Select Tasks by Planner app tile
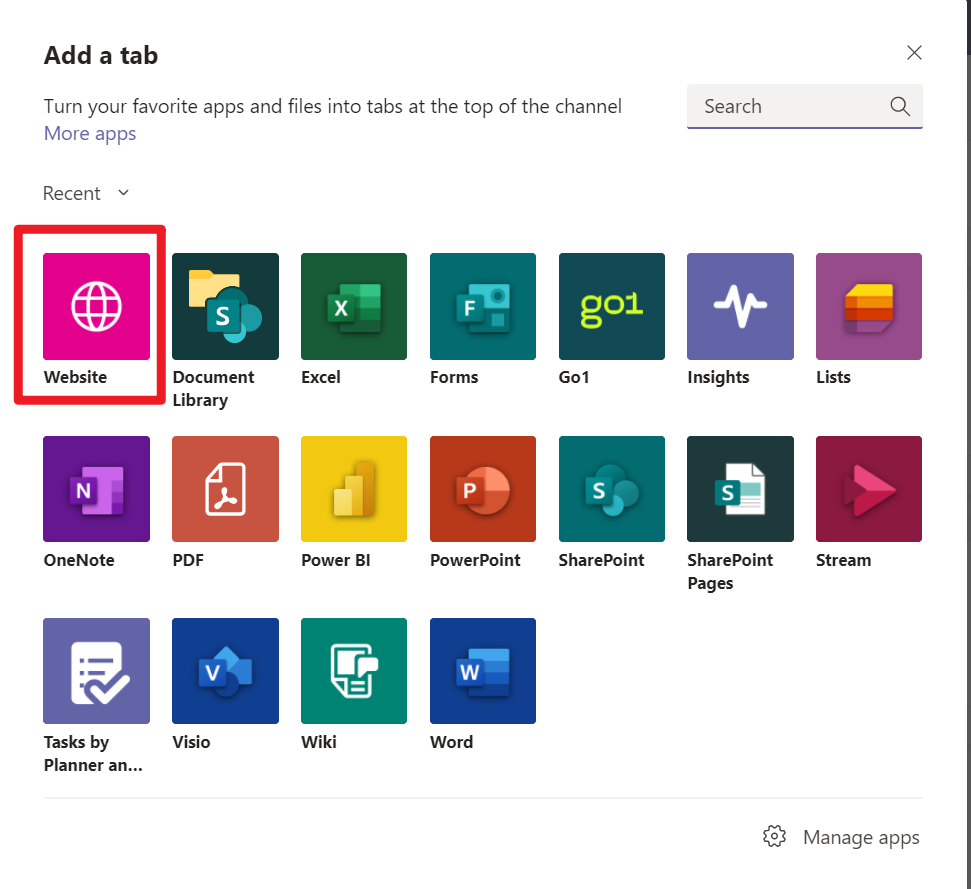This screenshot has width=971, height=889. click(96, 670)
